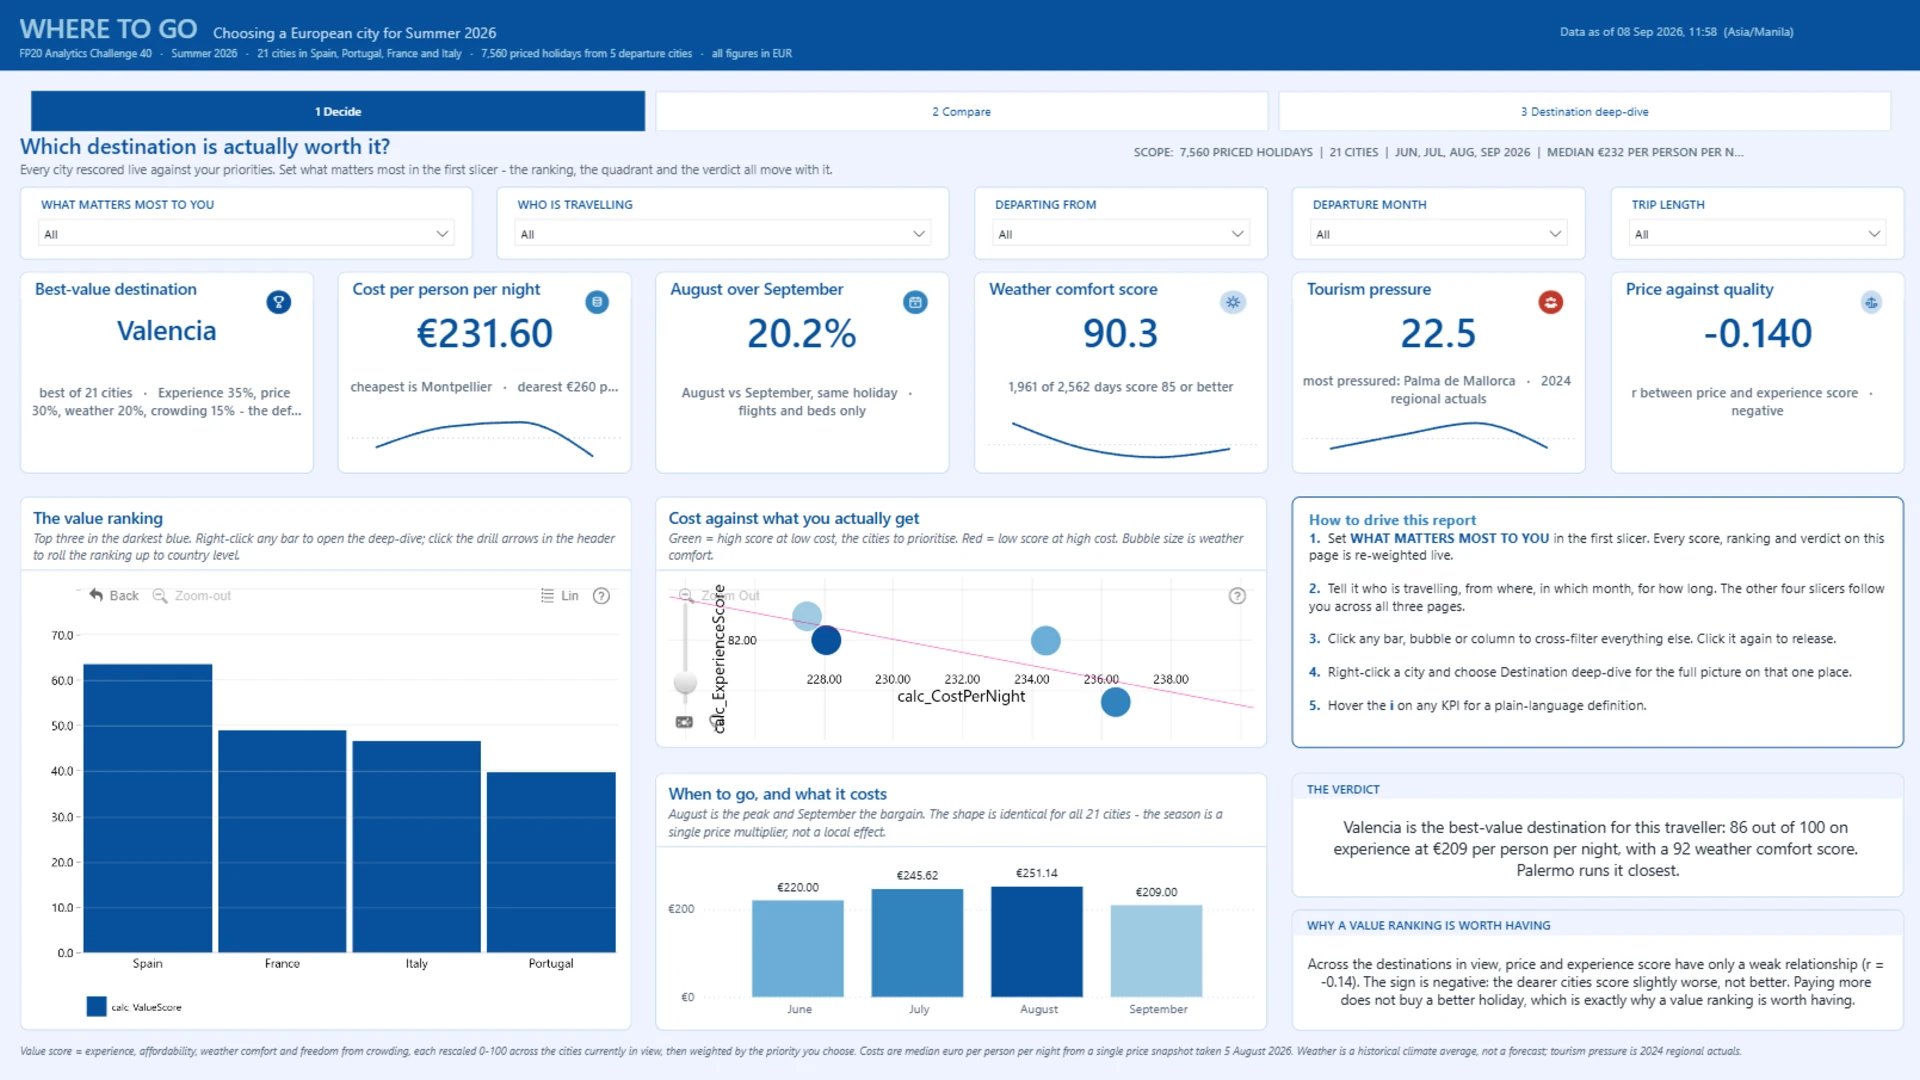Click the 22.5 tourism pressure value
This screenshot has width=1920, height=1080.
[x=1438, y=333]
